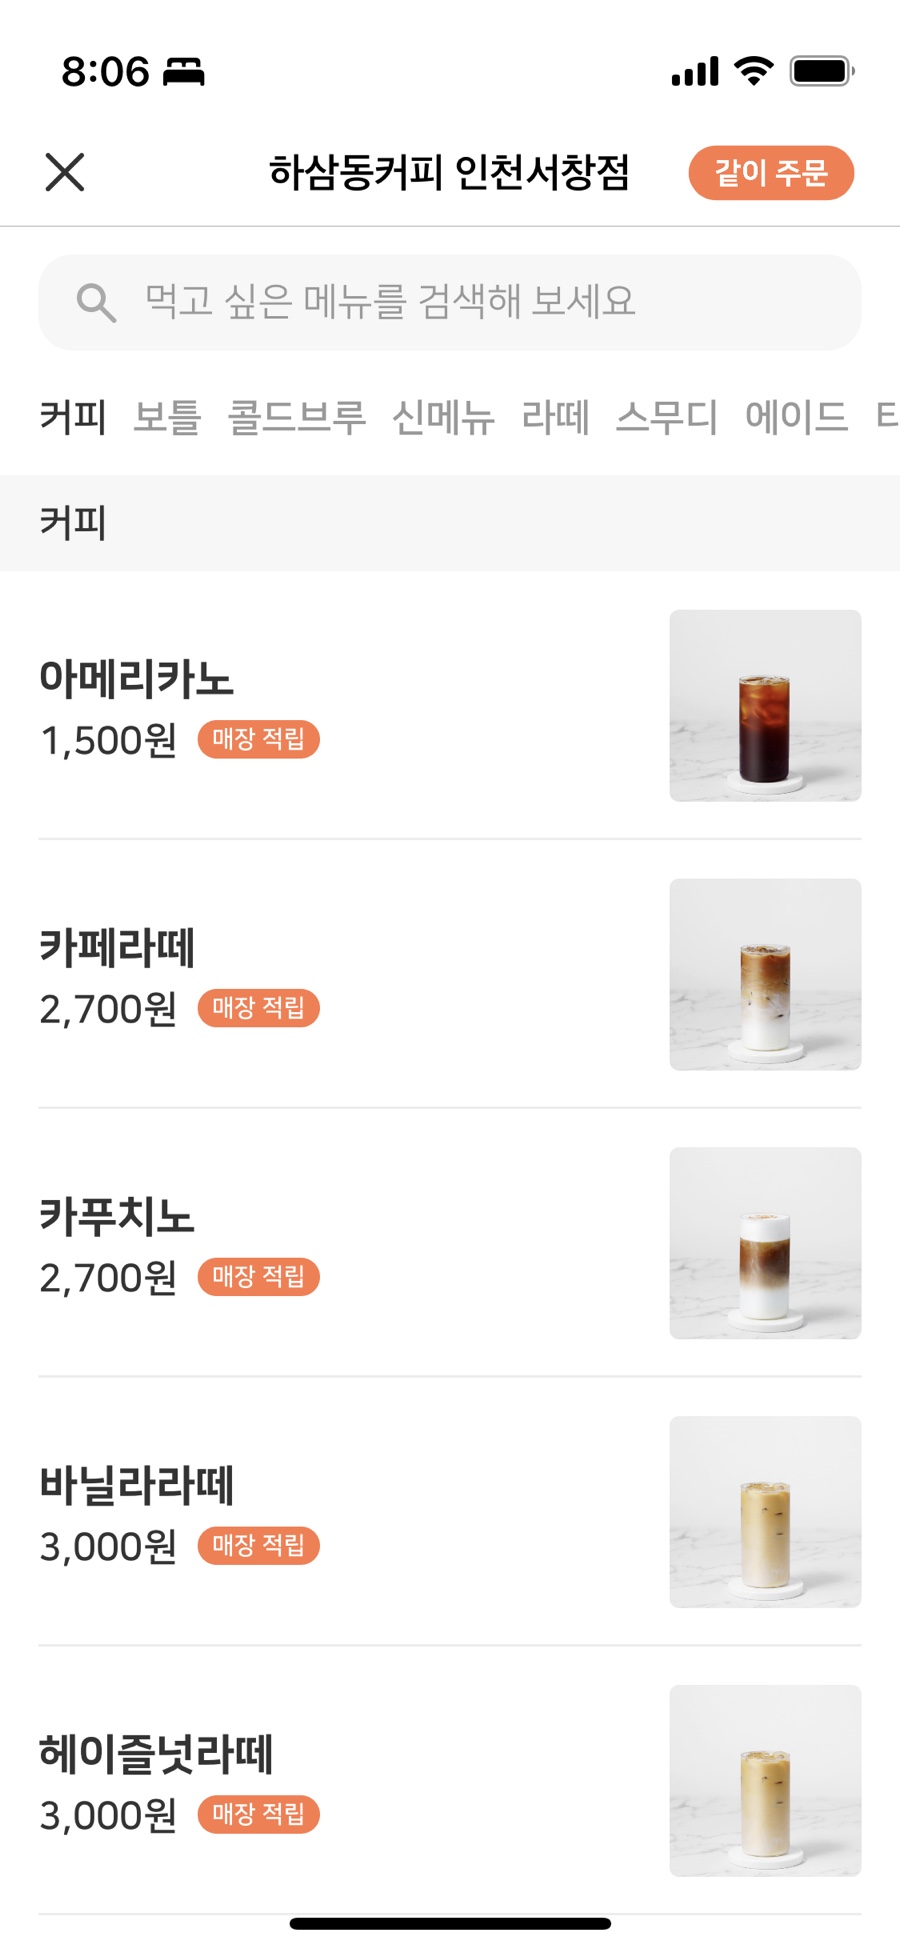Select the 라떼 category tab
The image size is (900, 1949).
(555, 417)
